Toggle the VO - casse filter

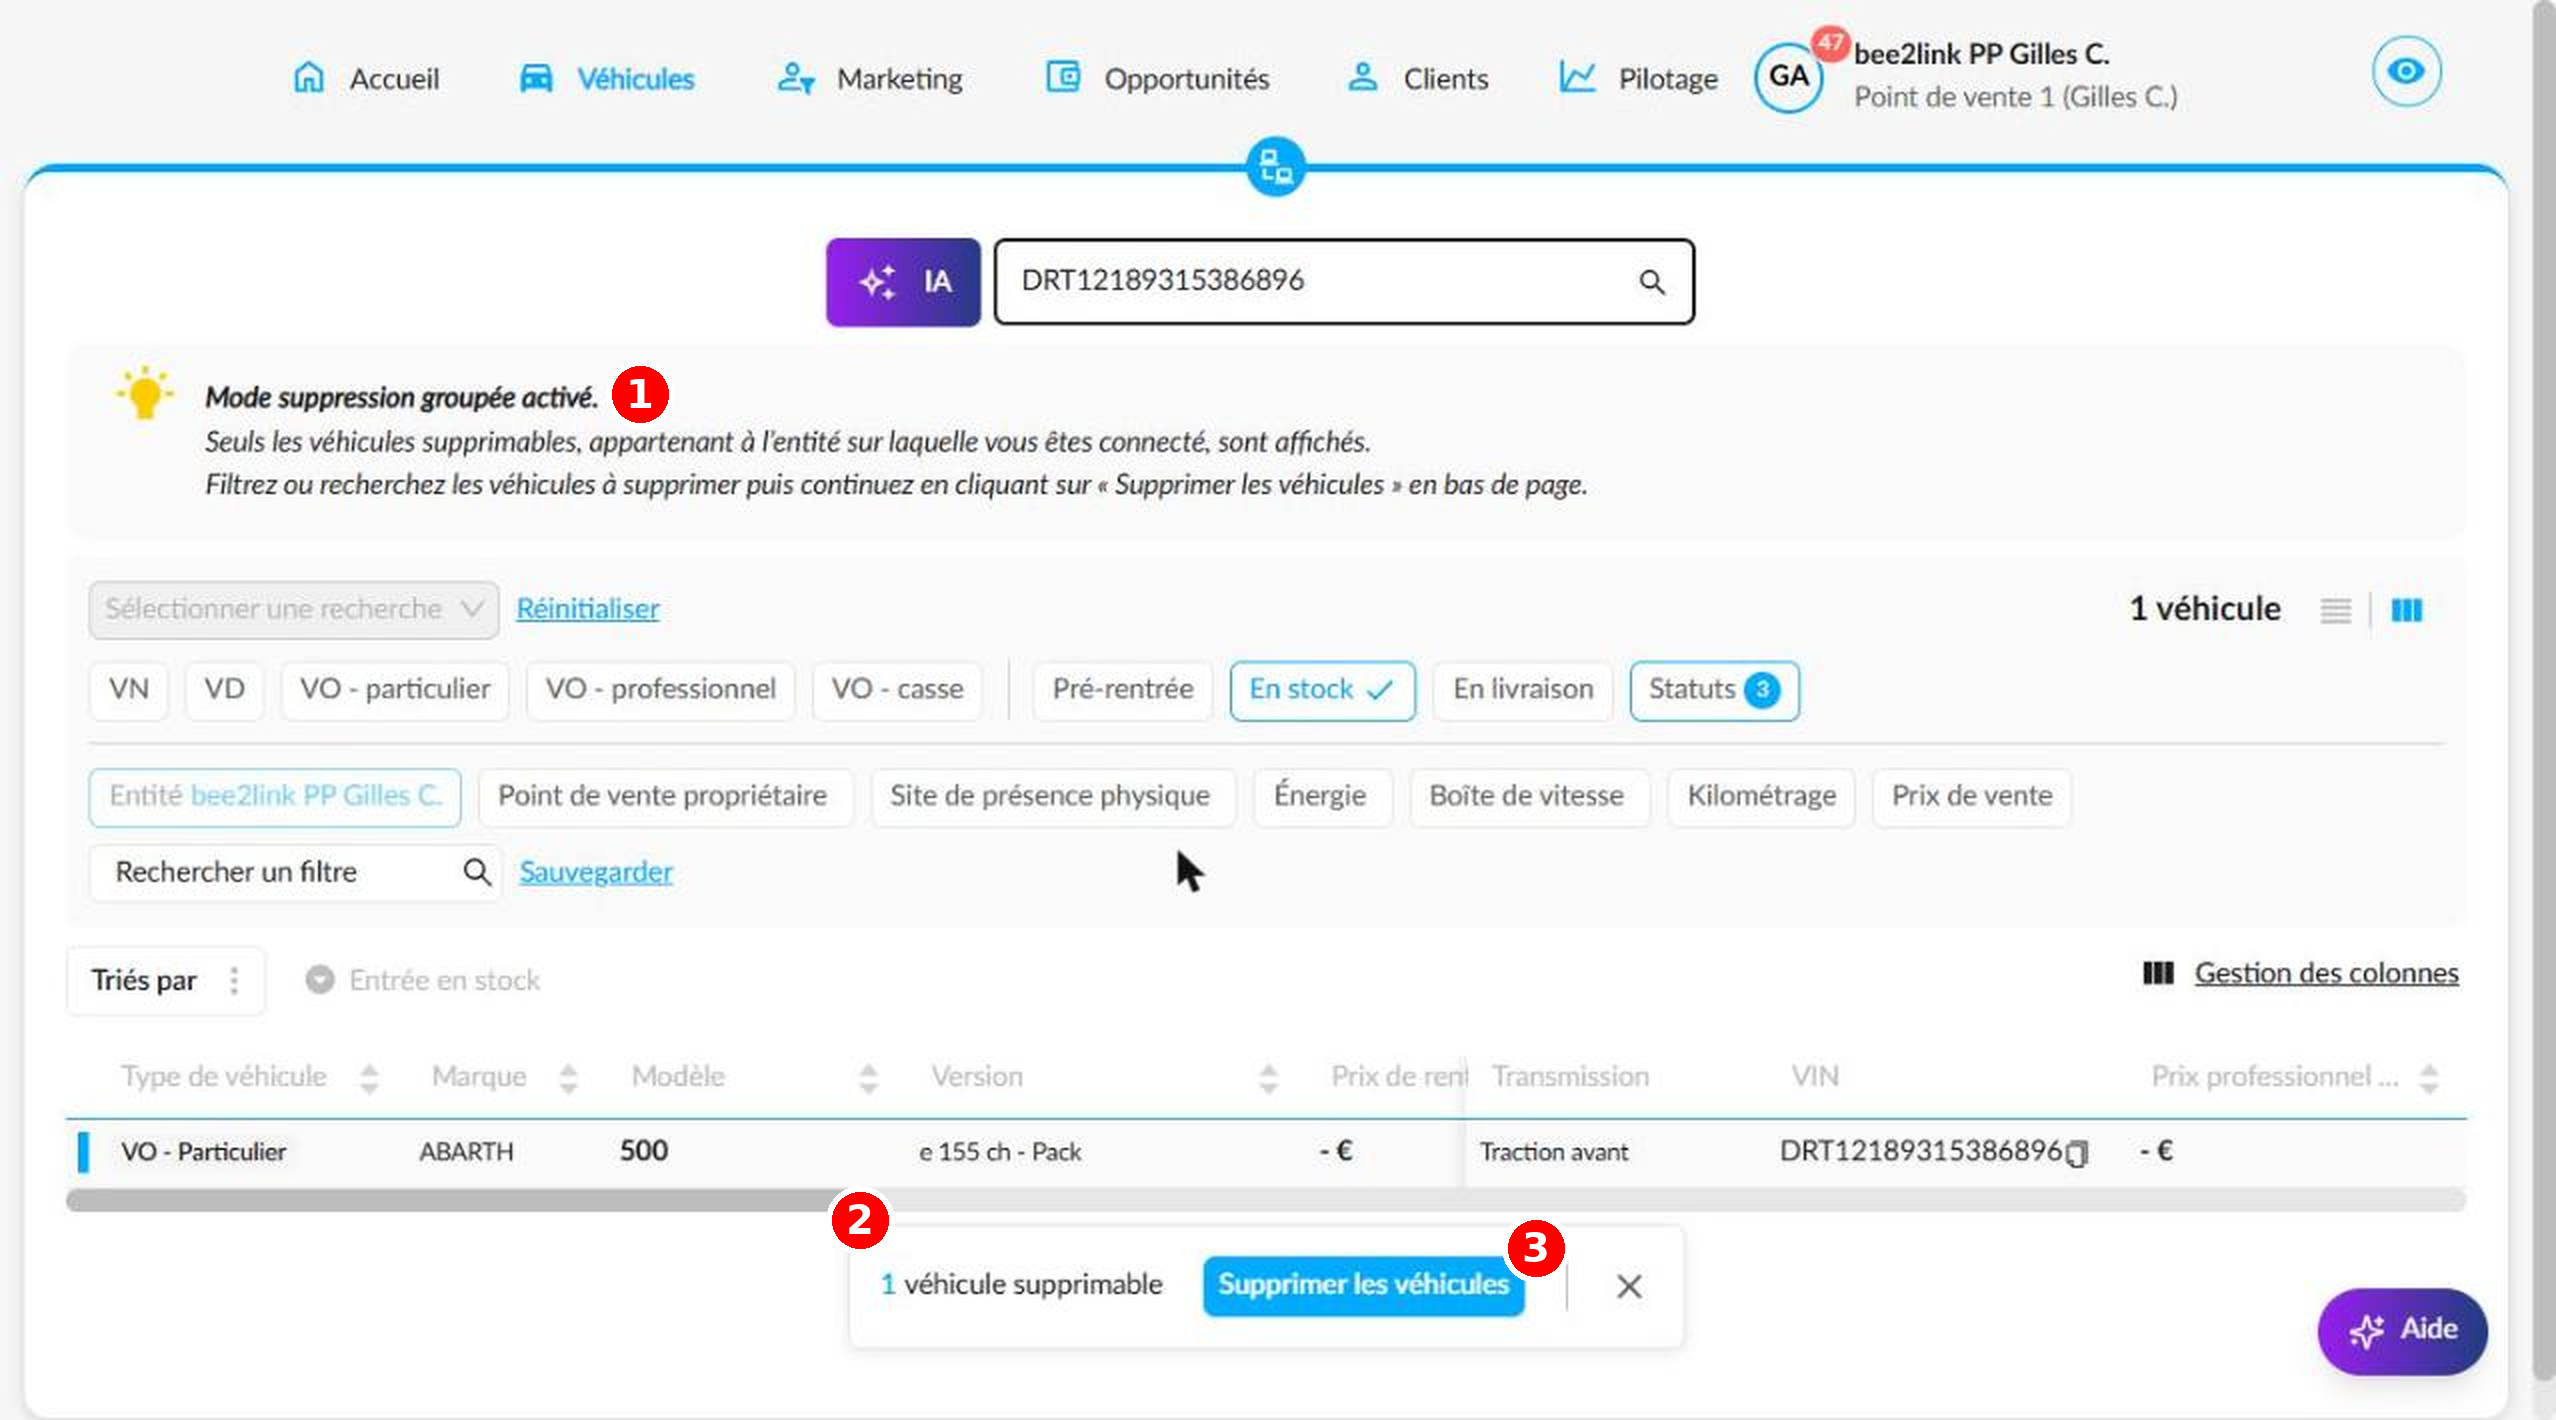point(897,690)
